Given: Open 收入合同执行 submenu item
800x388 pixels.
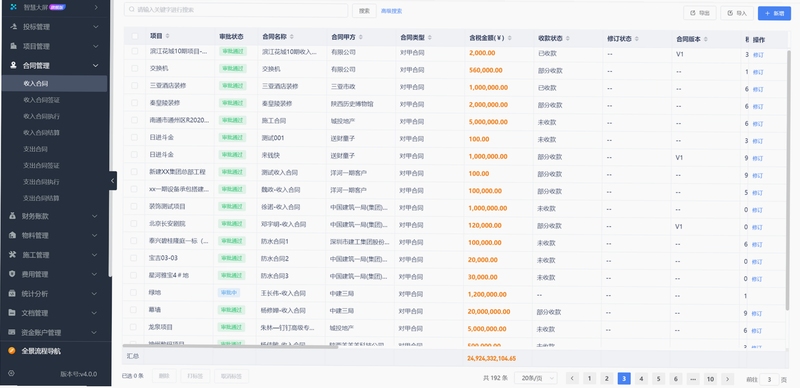Looking at the screenshot, I should (x=42, y=116).
